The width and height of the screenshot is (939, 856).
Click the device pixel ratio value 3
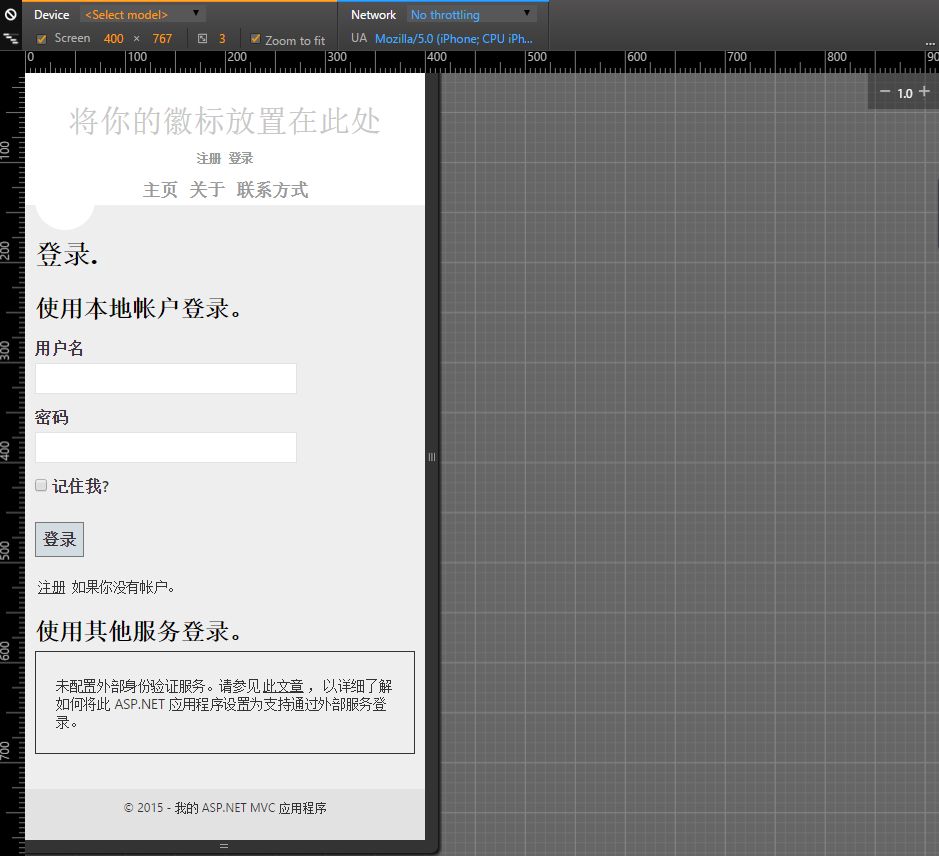tap(222, 39)
